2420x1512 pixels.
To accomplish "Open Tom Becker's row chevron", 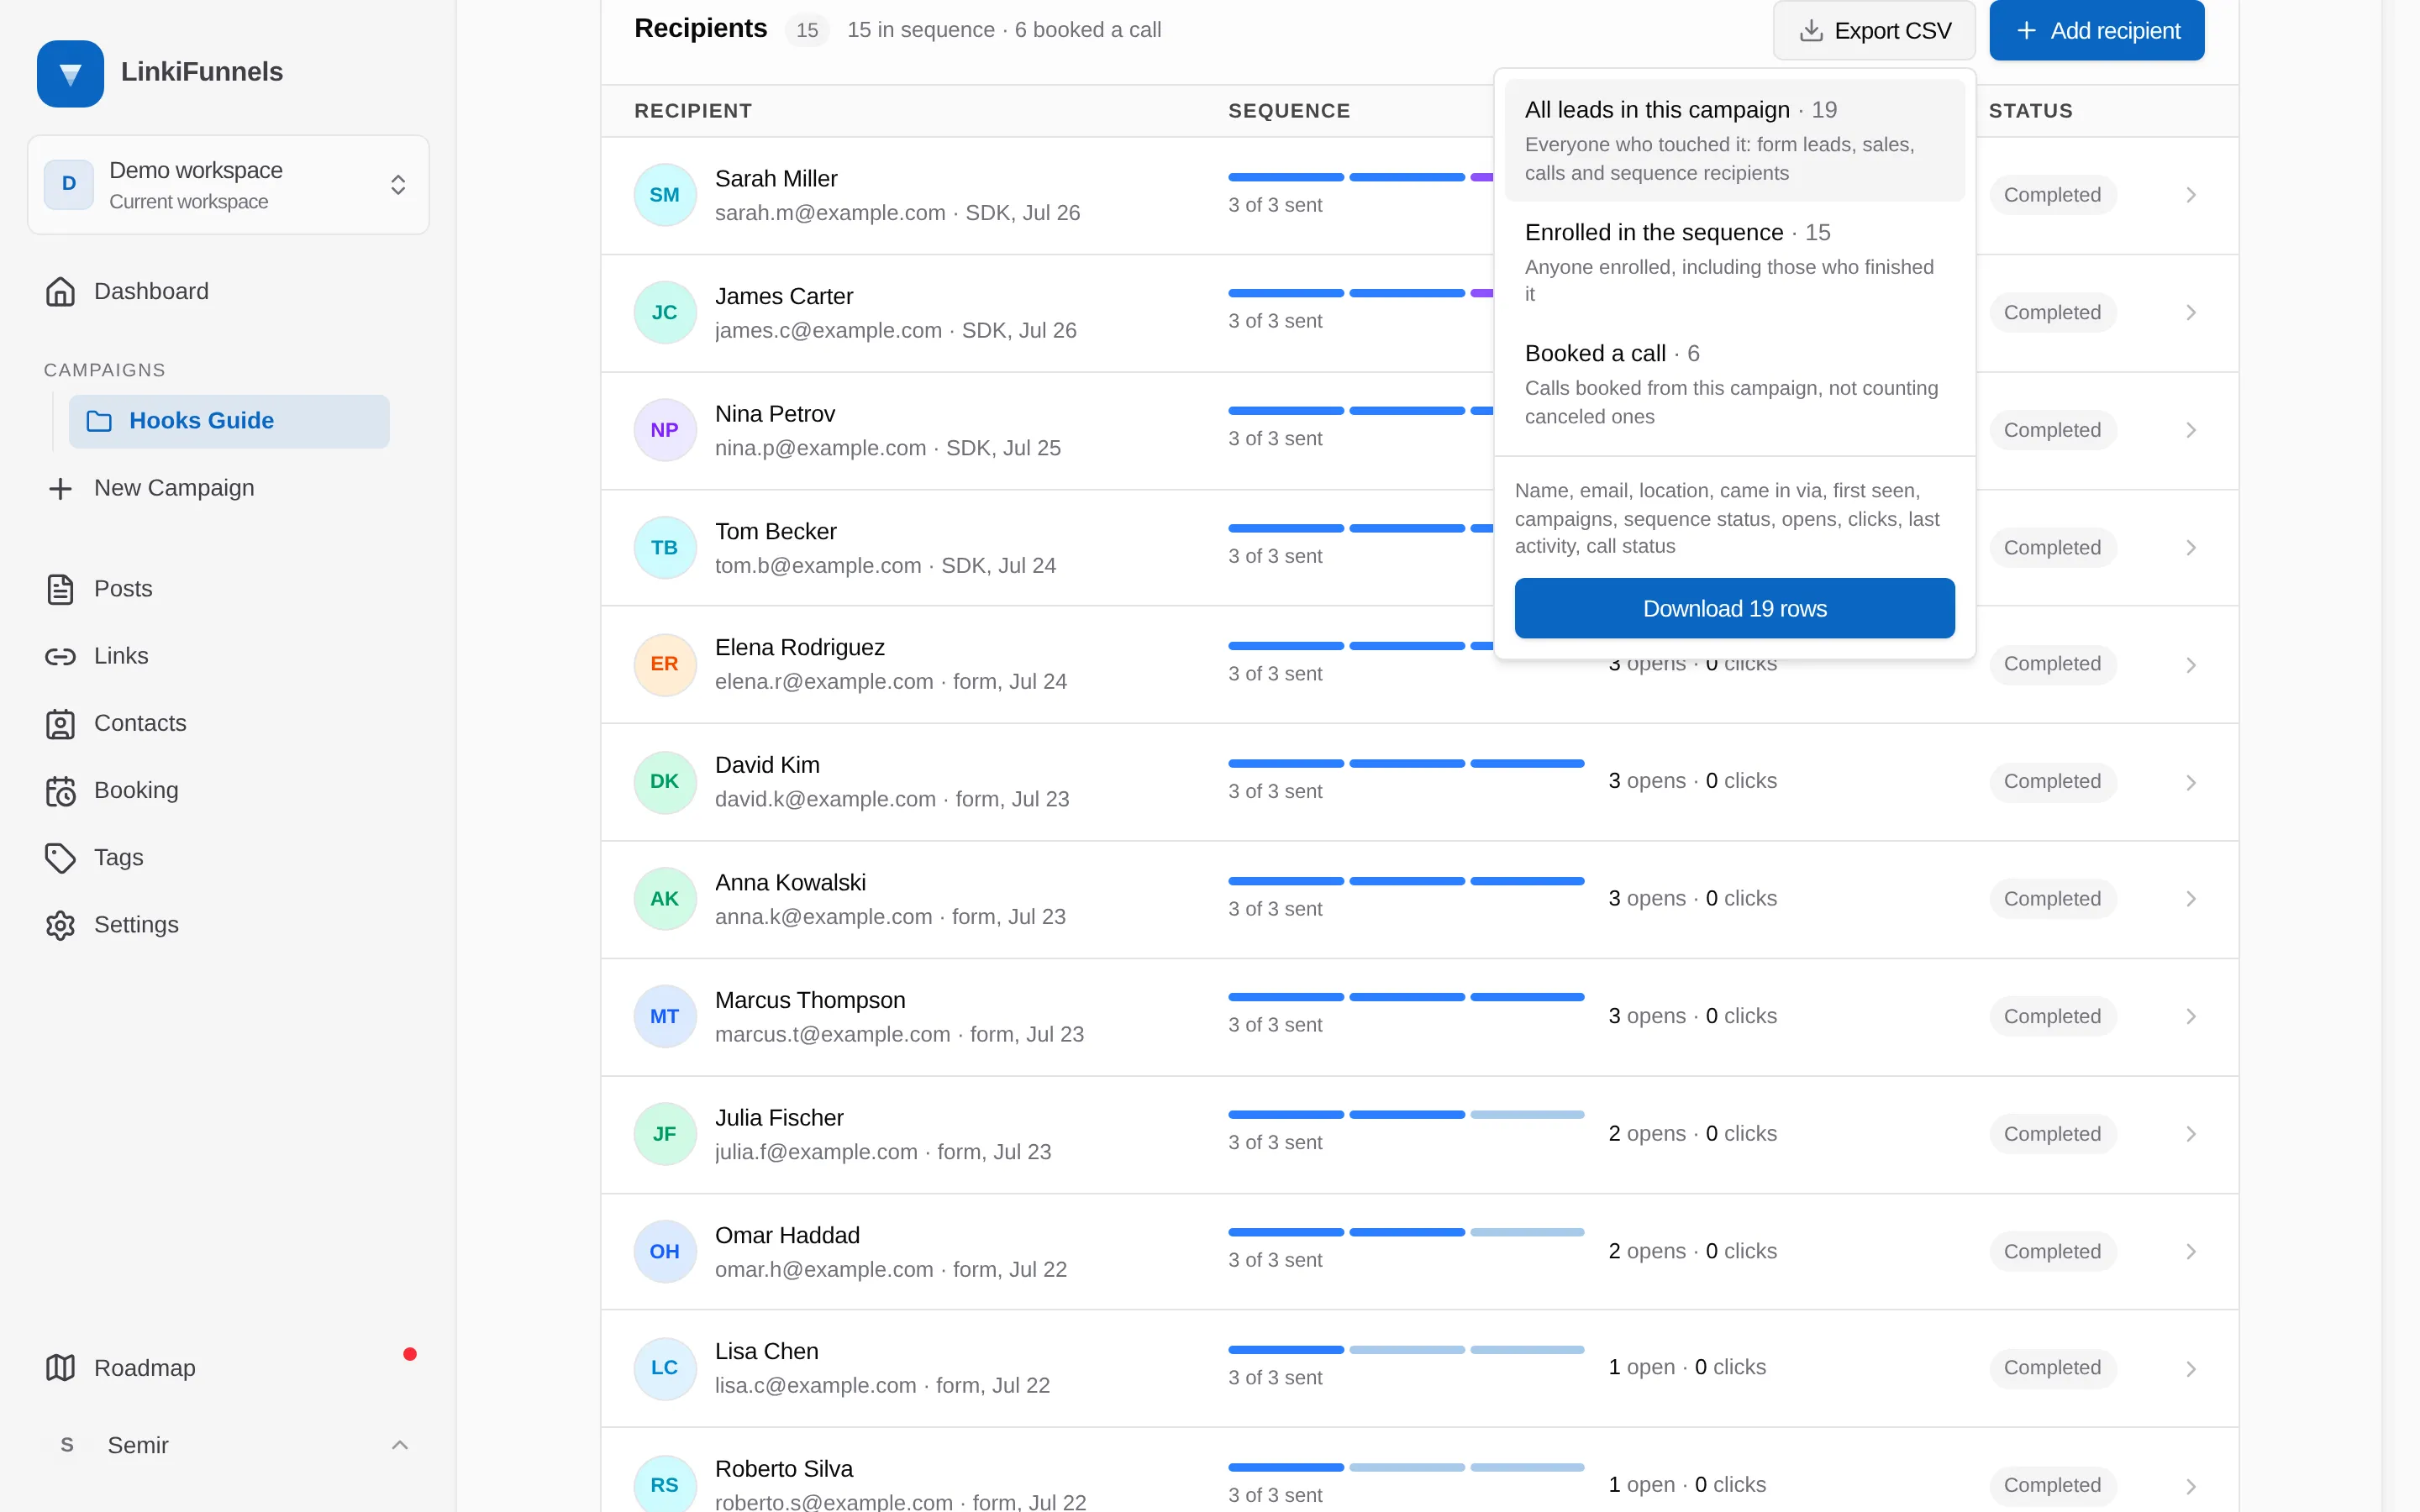I will (x=2191, y=548).
